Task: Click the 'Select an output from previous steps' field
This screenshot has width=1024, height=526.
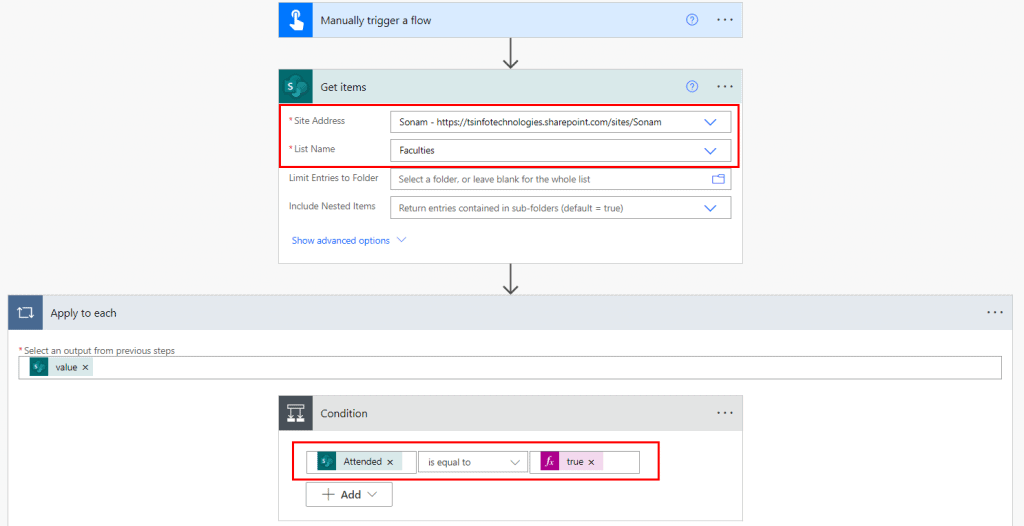Action: point(509,367)
